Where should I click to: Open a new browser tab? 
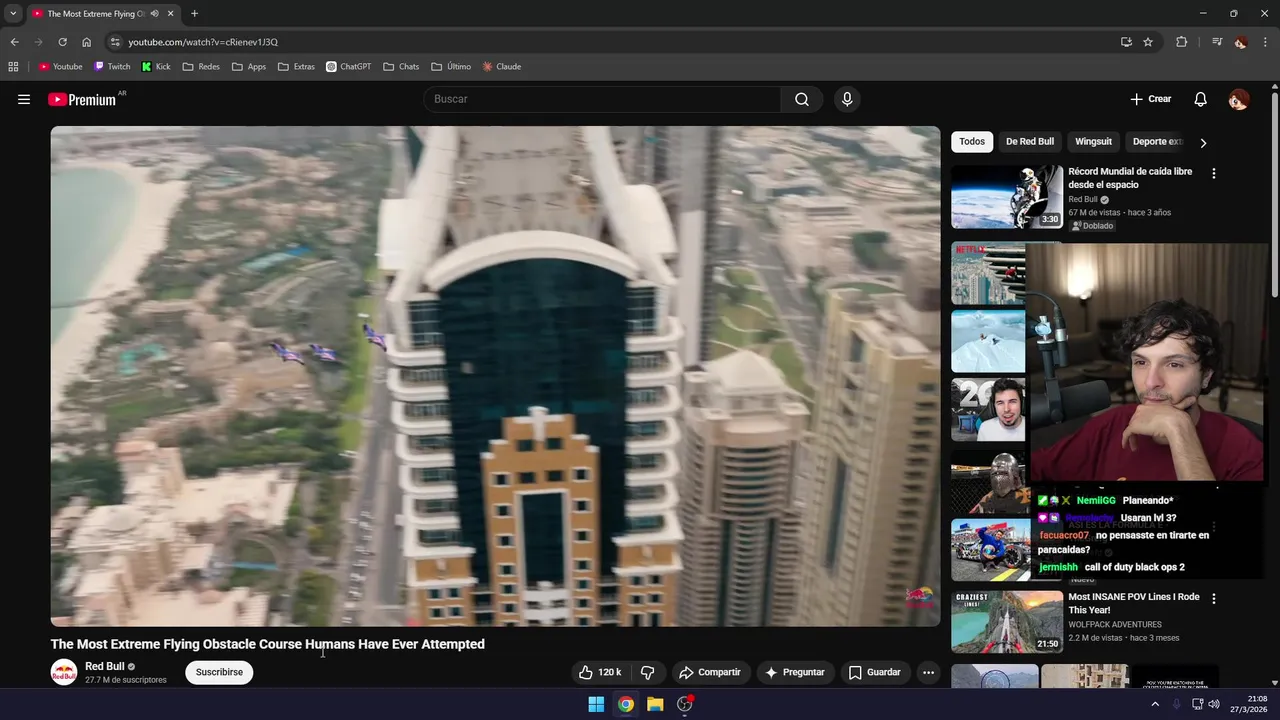pyautogui.click(x=194, y=14)
